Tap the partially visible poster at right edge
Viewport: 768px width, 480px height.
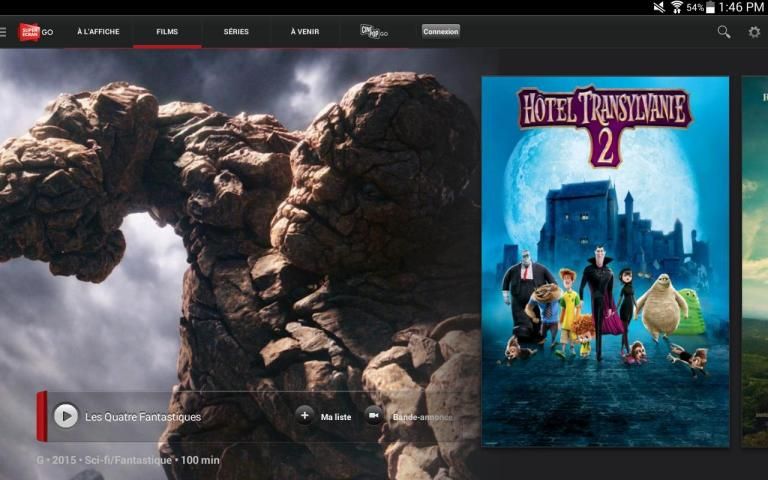(755, 261)
